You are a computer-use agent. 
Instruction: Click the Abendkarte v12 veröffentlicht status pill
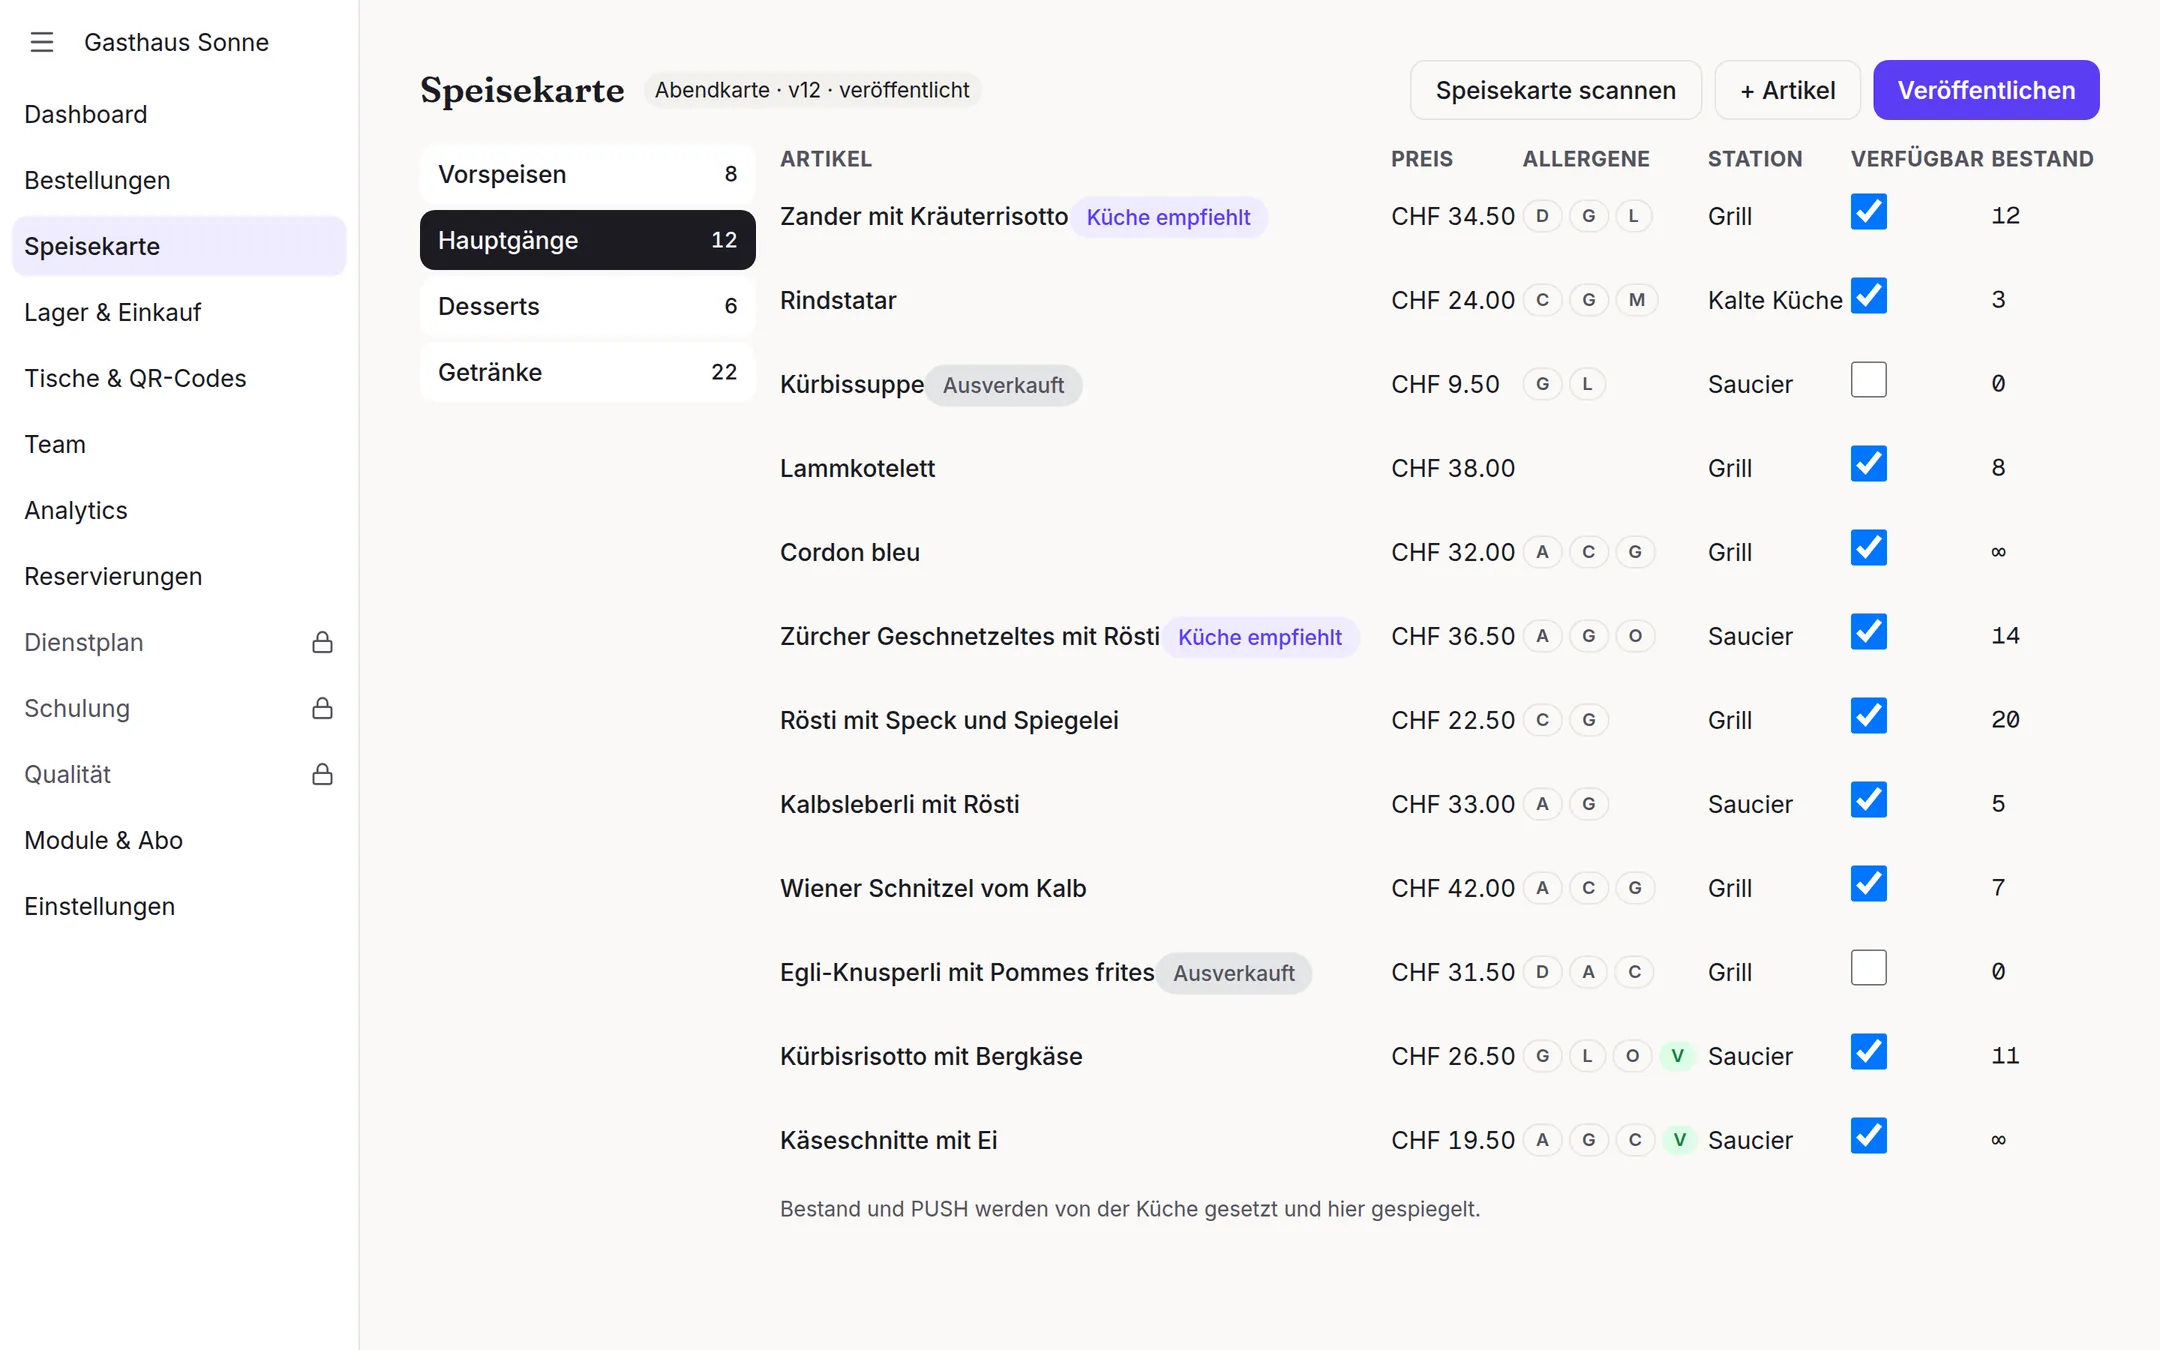coord(812,90)
